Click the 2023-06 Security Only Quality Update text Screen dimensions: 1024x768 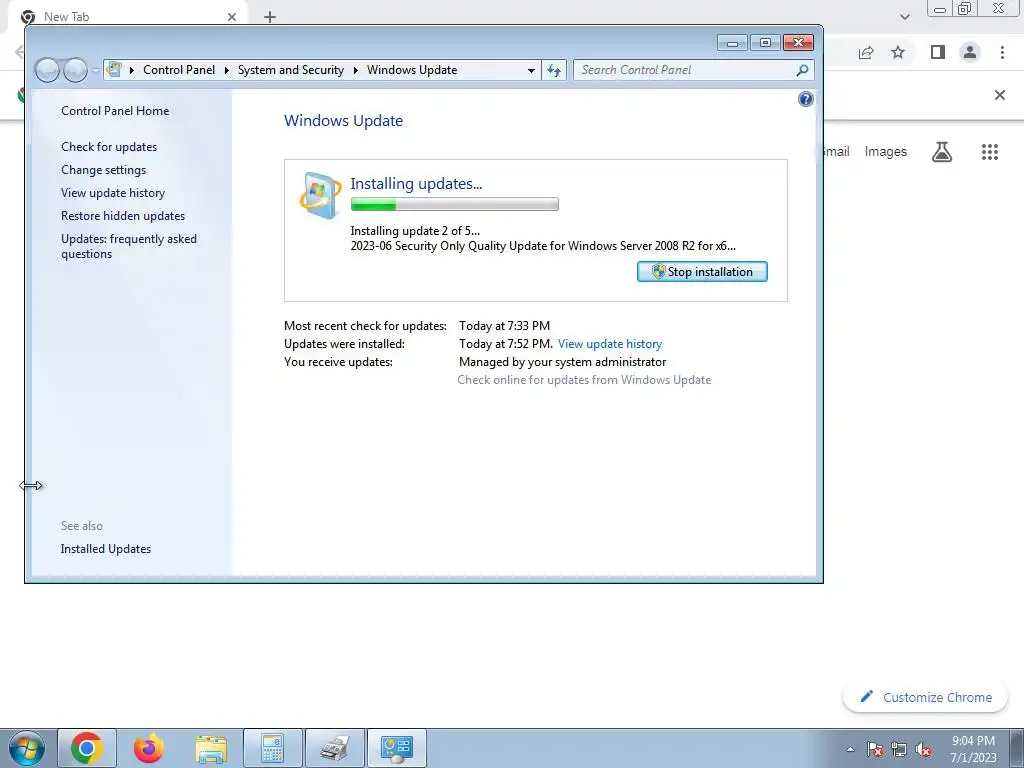[543, 246]
